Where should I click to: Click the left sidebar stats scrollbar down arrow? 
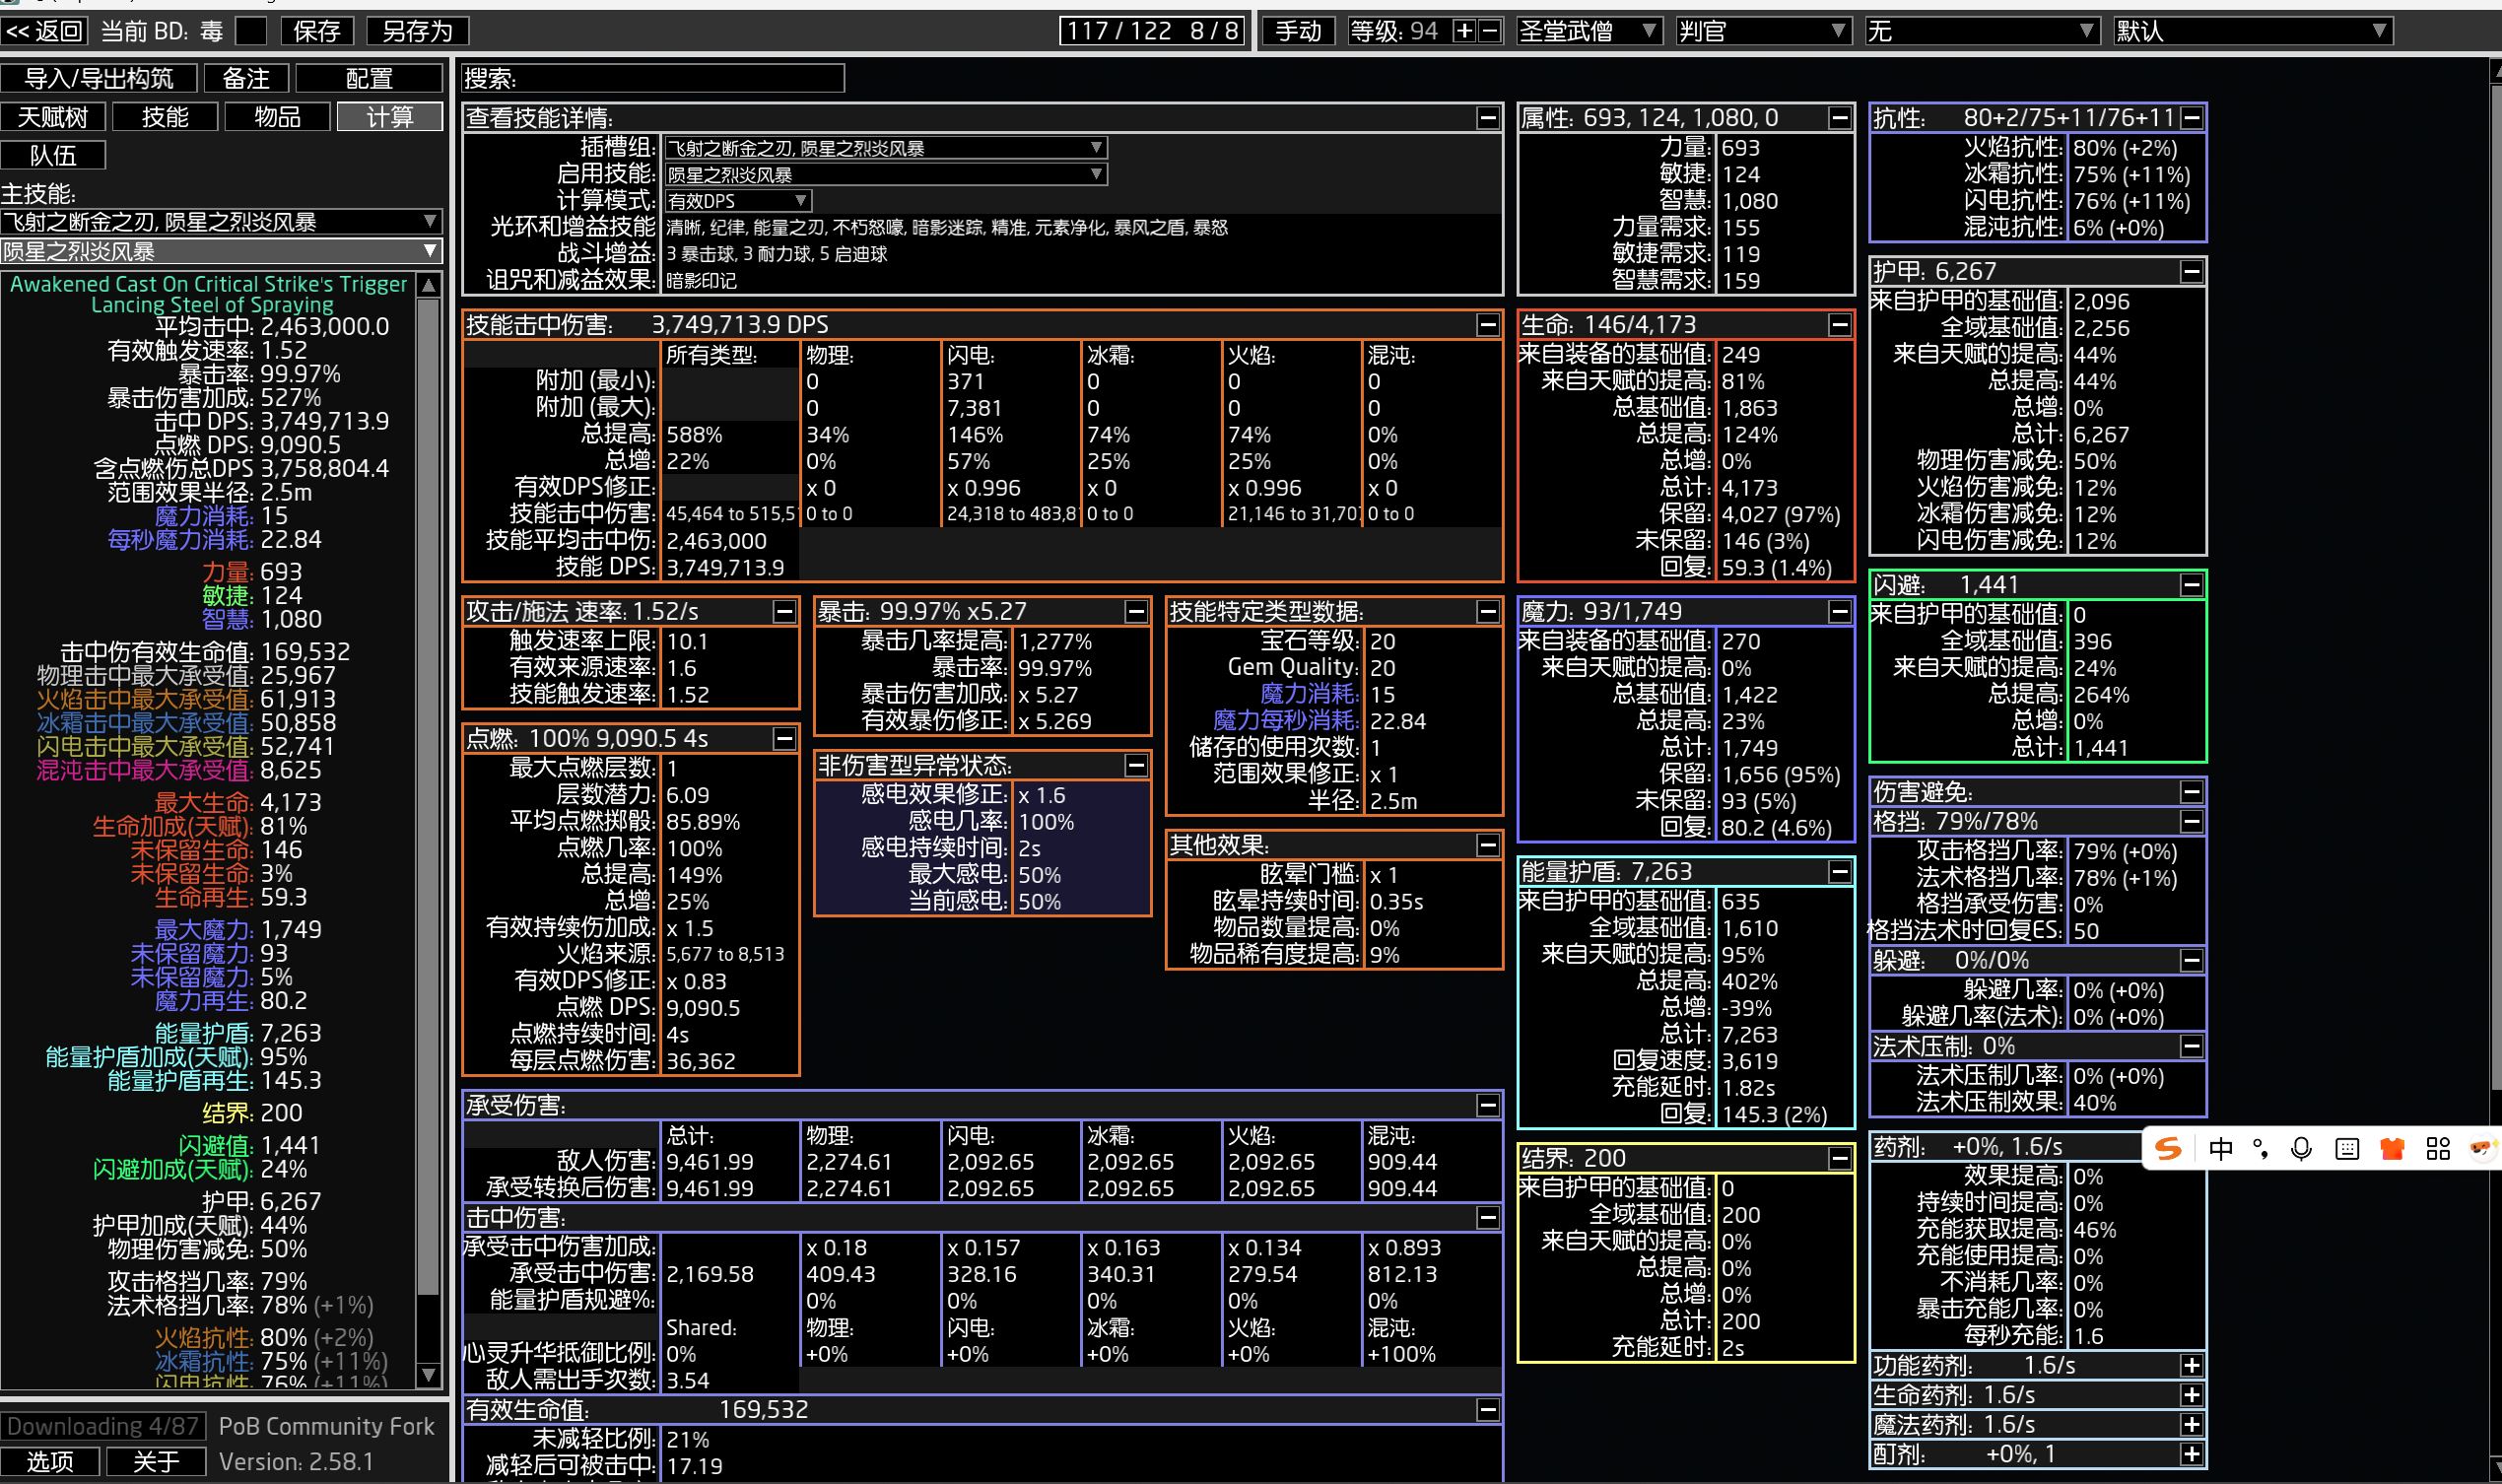(x=428, y=1375)
